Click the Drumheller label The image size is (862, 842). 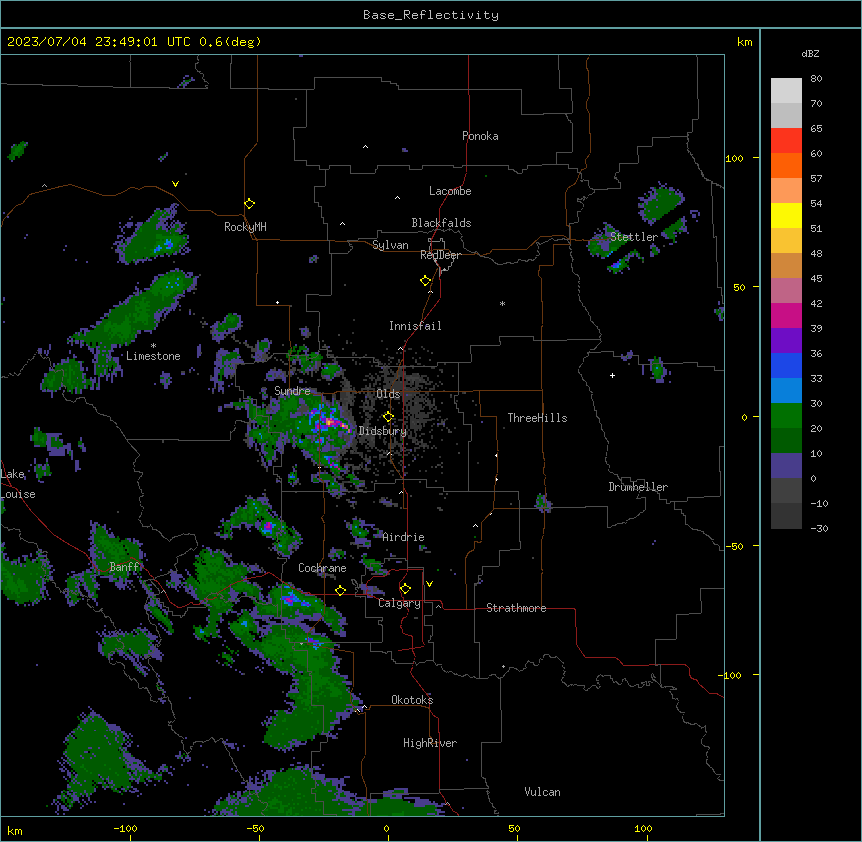coord(638,487)
